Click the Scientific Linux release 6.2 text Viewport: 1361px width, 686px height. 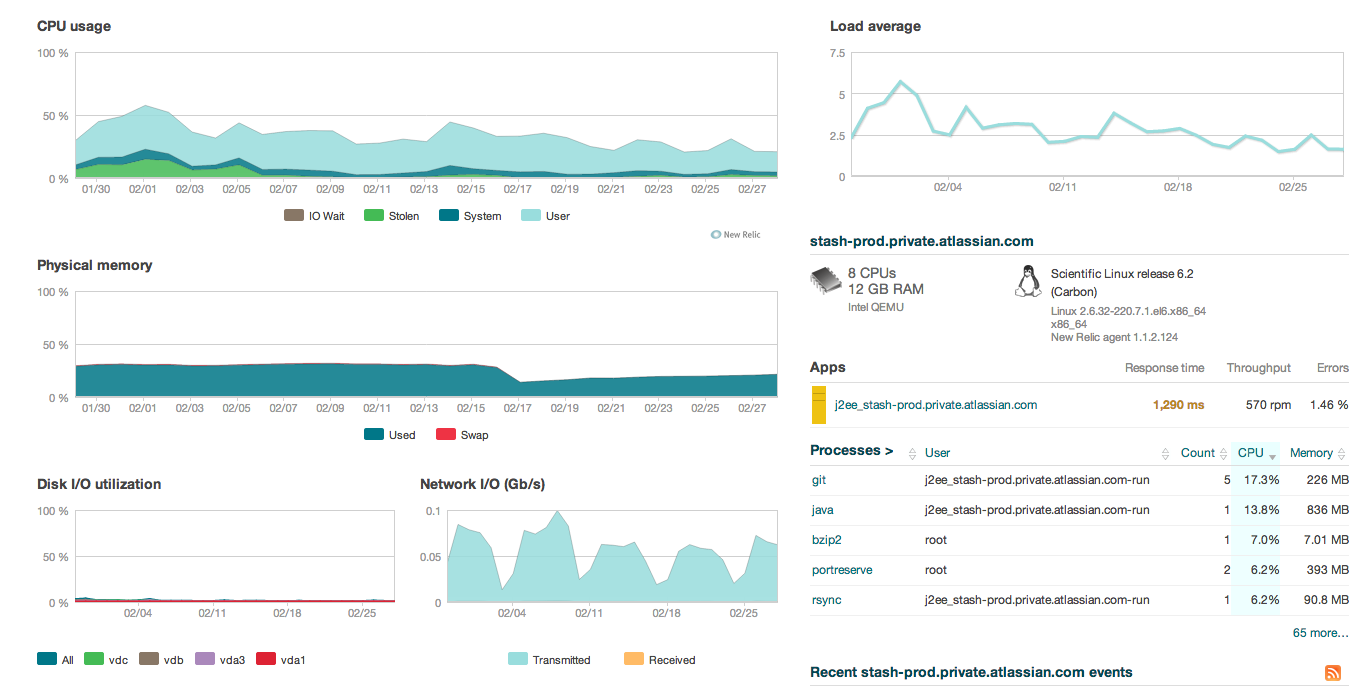[x=1122, y=273]
